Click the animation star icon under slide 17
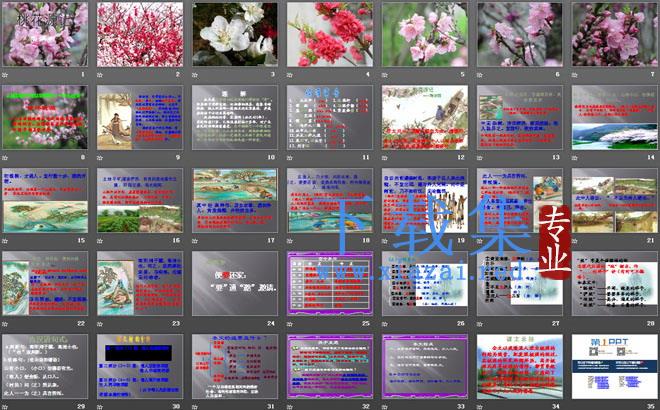Image resolution: width=660 pixels, height=410 pixels. coord(195,241)
